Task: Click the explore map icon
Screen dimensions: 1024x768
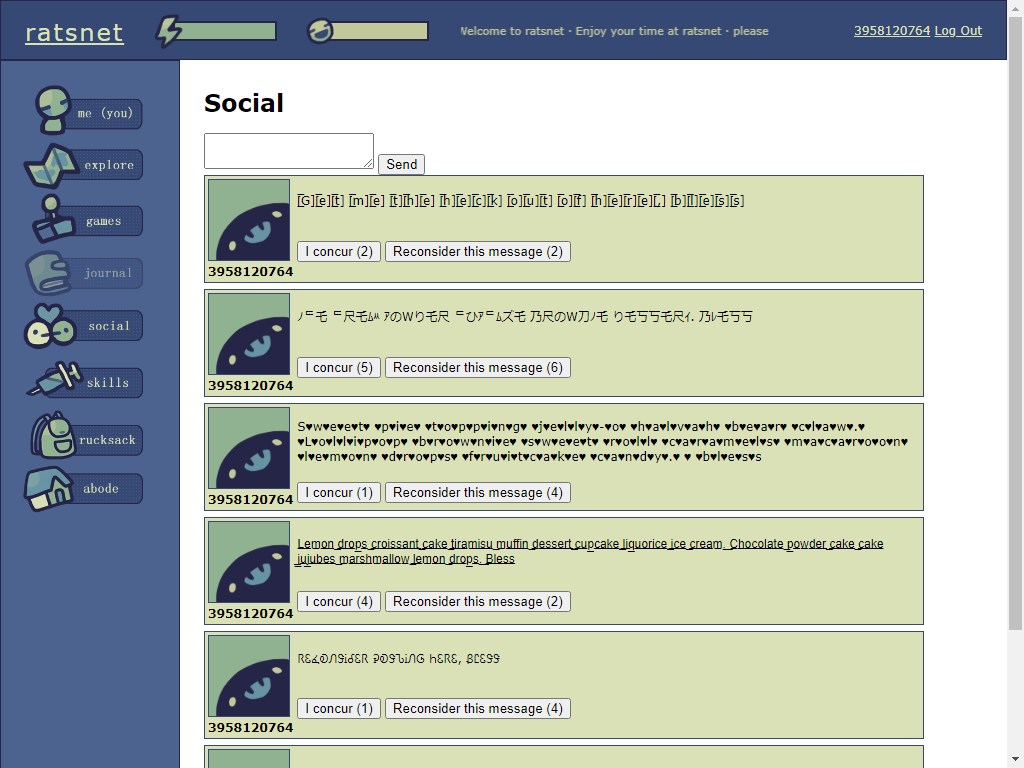Action: pos(52,165)
